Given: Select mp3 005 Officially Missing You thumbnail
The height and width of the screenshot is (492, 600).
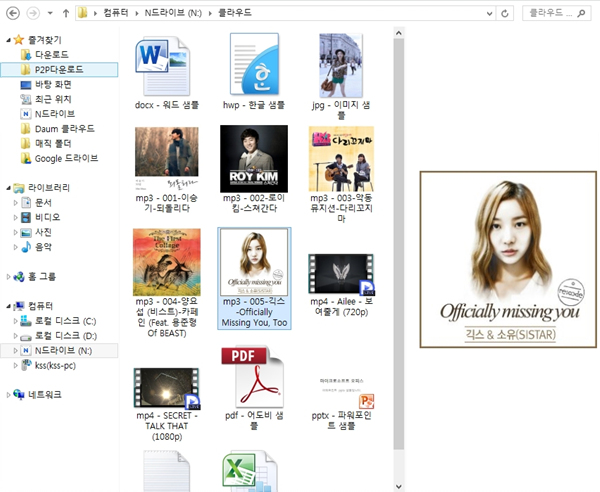Looking at the screenshot, I should pyautogui.click(x=254, y=262).
